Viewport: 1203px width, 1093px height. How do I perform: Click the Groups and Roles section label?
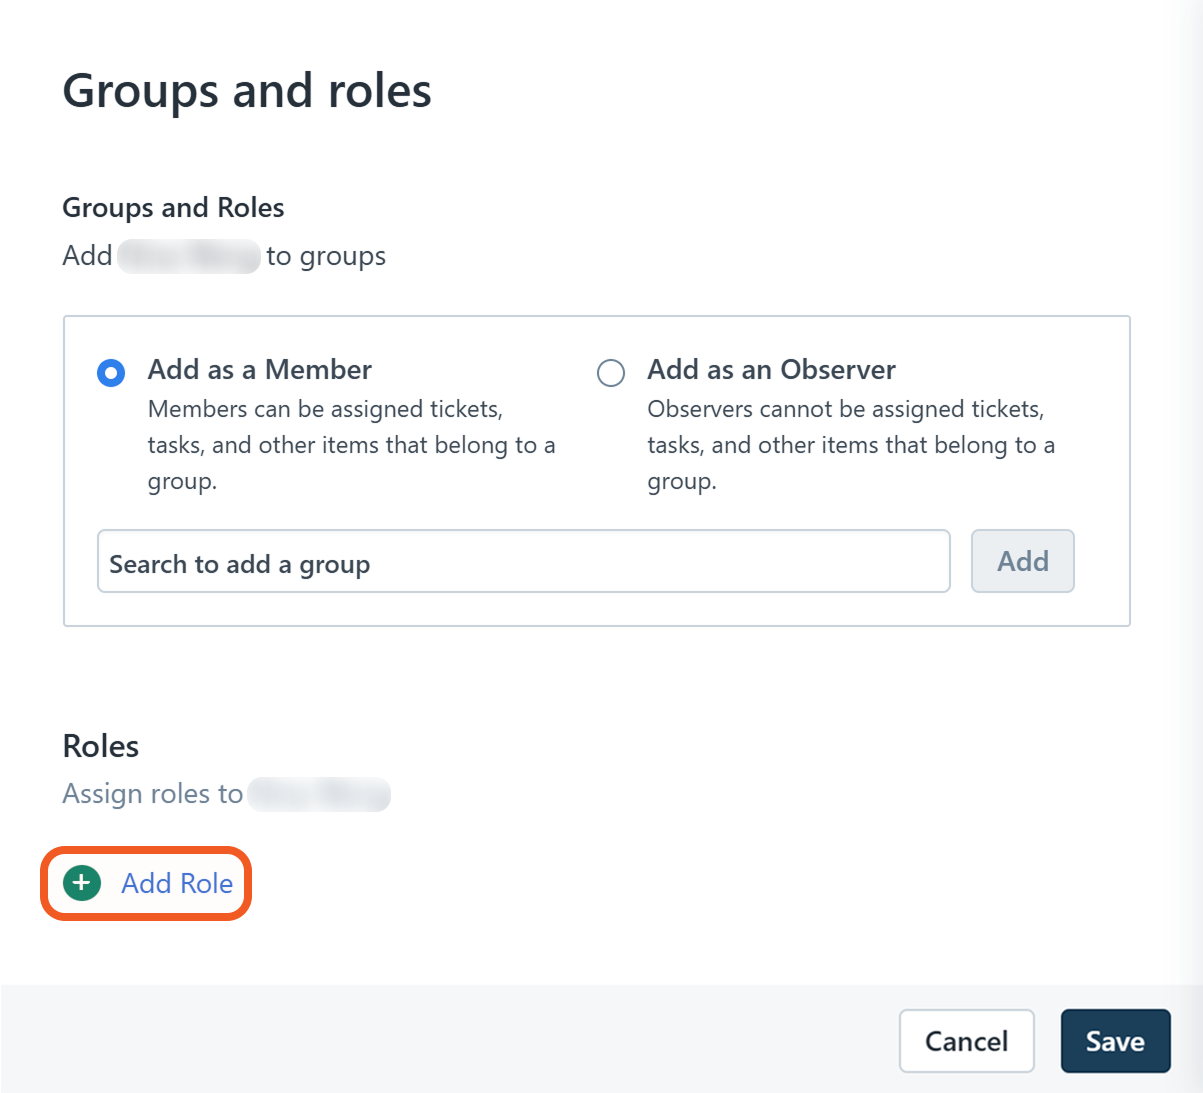pos(173,207)
